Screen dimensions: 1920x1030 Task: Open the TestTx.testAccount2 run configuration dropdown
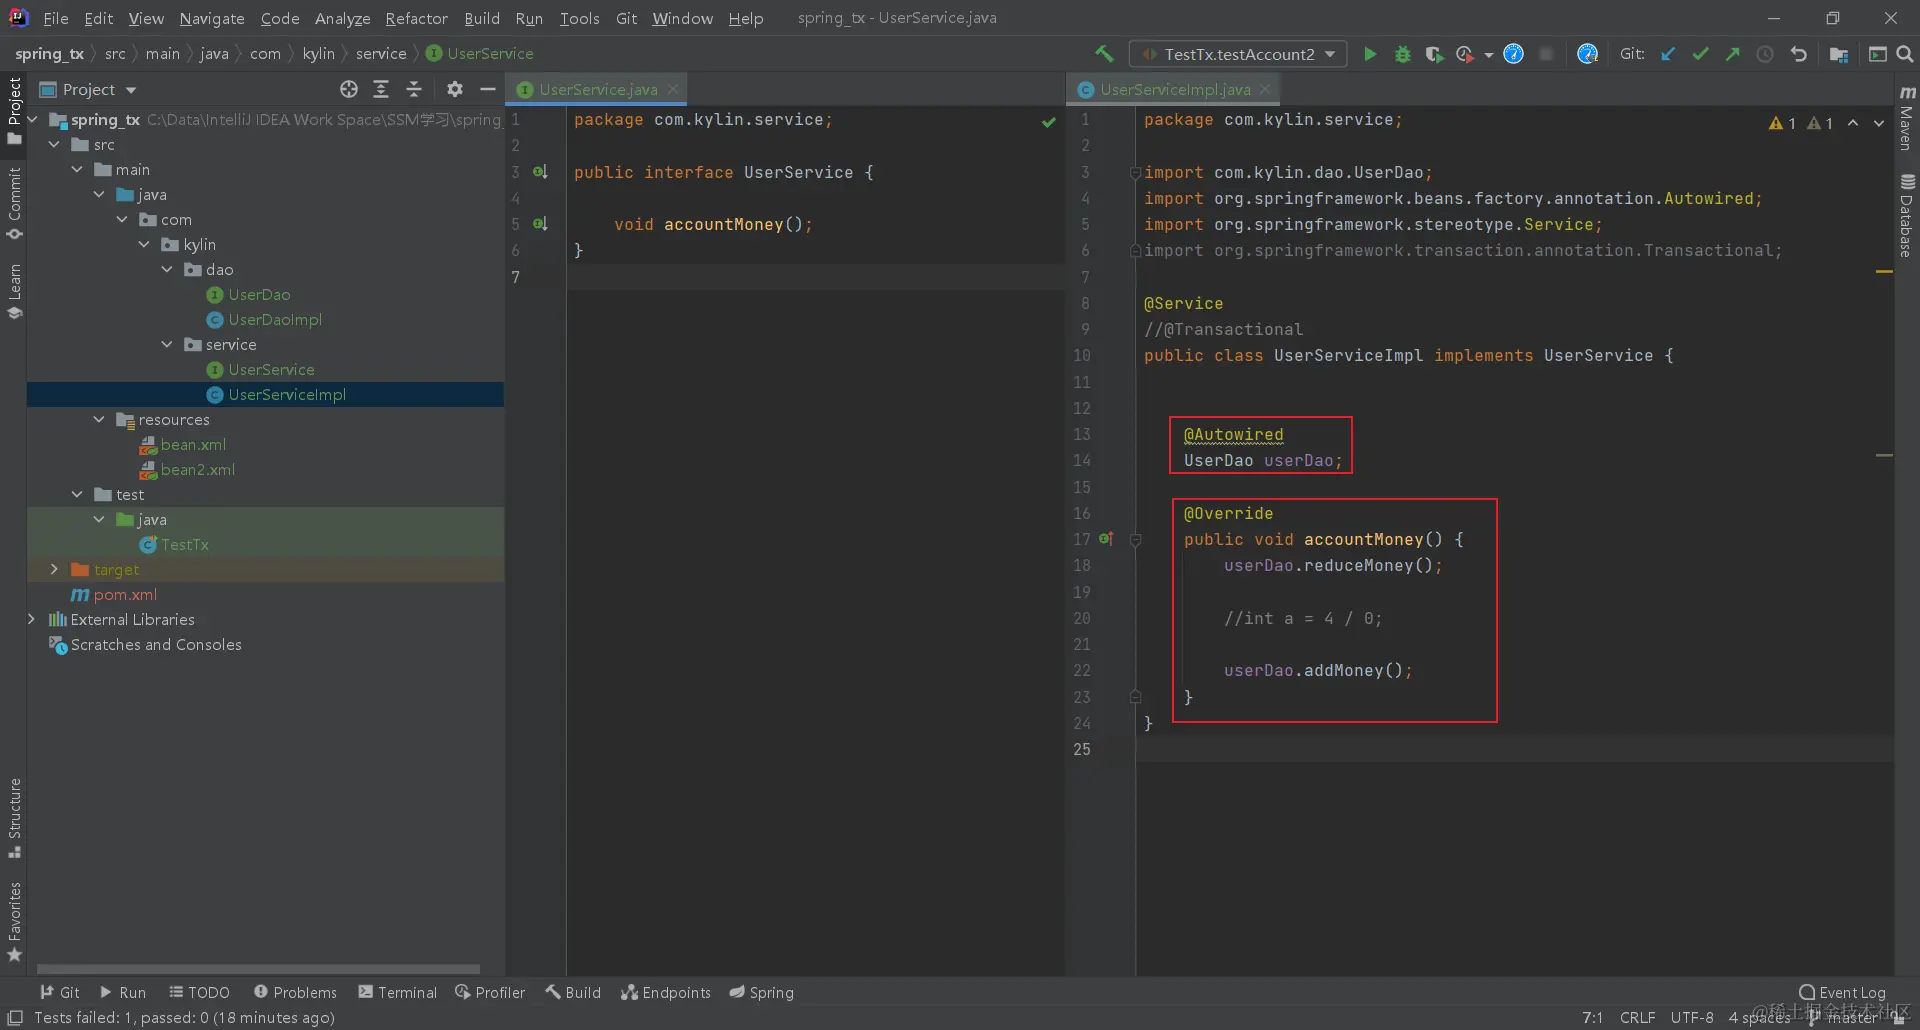pos(1238,54)
